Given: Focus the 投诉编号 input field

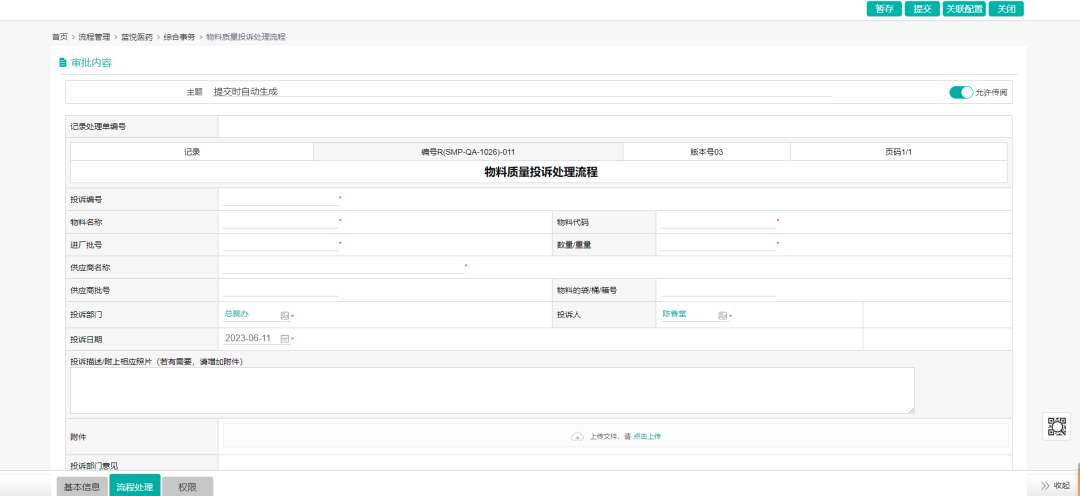Looking at the screenshot, I should click(281, 199).
